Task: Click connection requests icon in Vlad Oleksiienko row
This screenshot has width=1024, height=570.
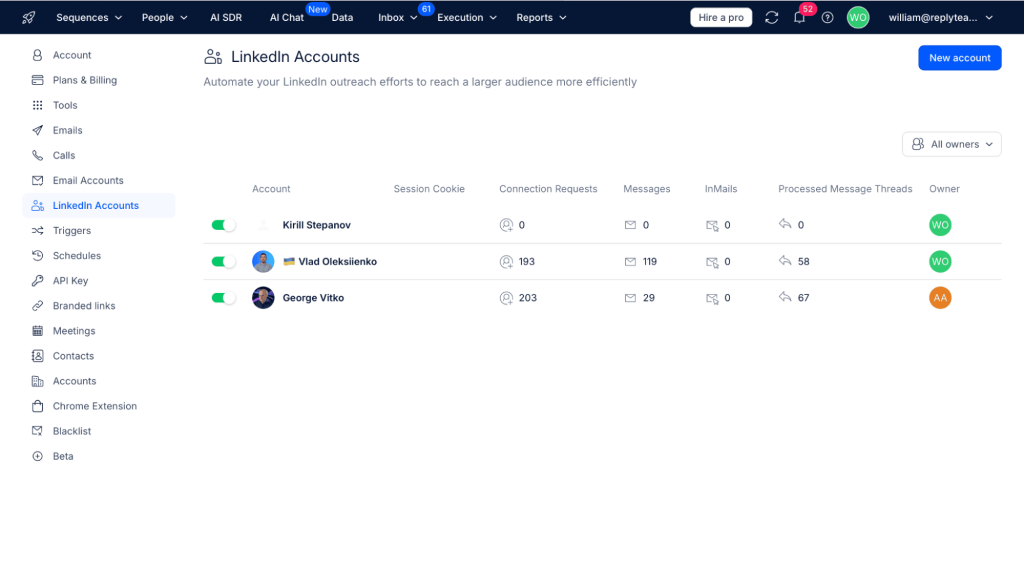Action: pos(506,261)
